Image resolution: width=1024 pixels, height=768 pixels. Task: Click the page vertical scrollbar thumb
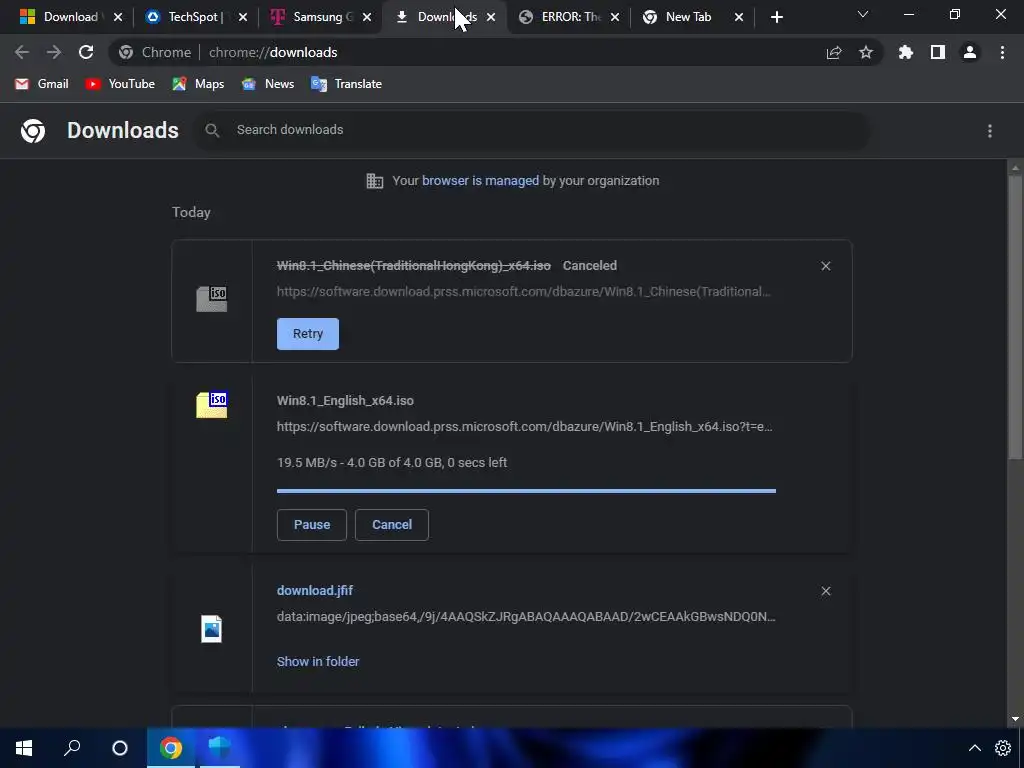1015,317
